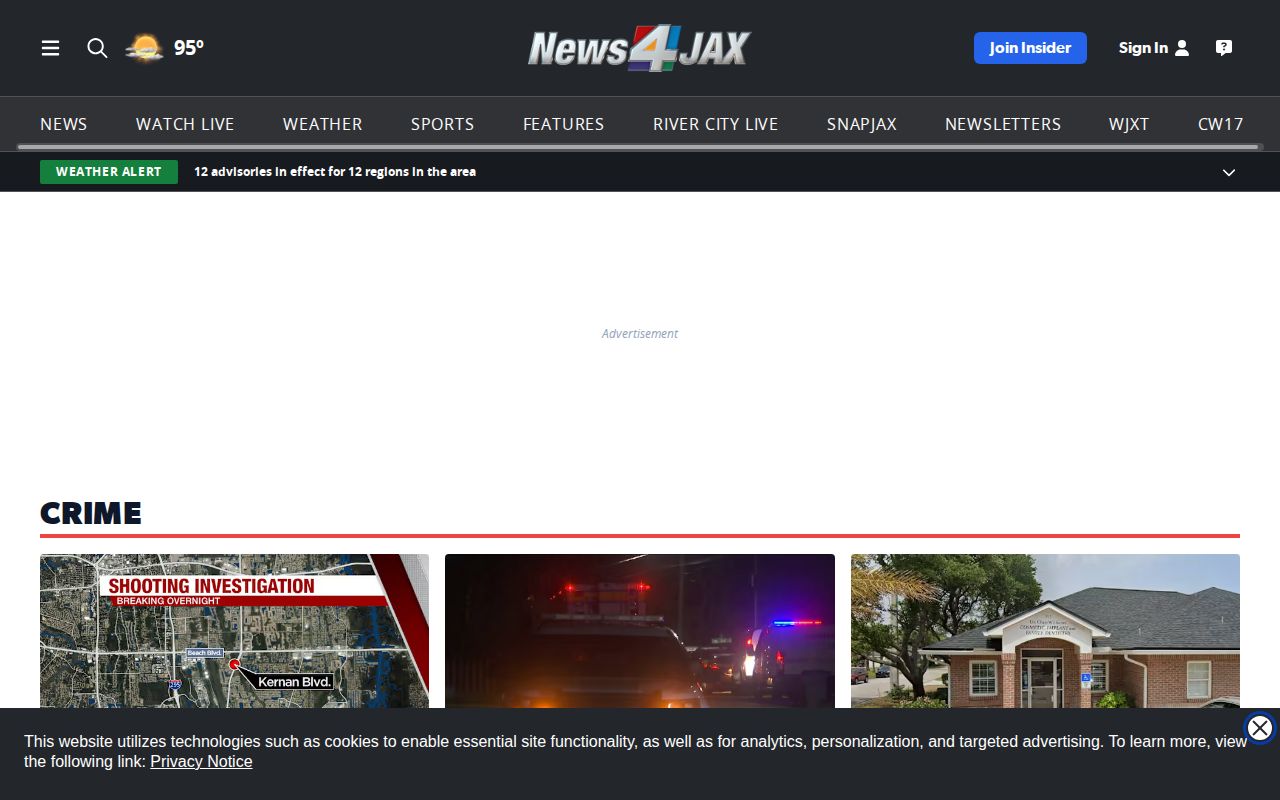
Task: Open the CW17 section
Action: tap(1221, 124)
